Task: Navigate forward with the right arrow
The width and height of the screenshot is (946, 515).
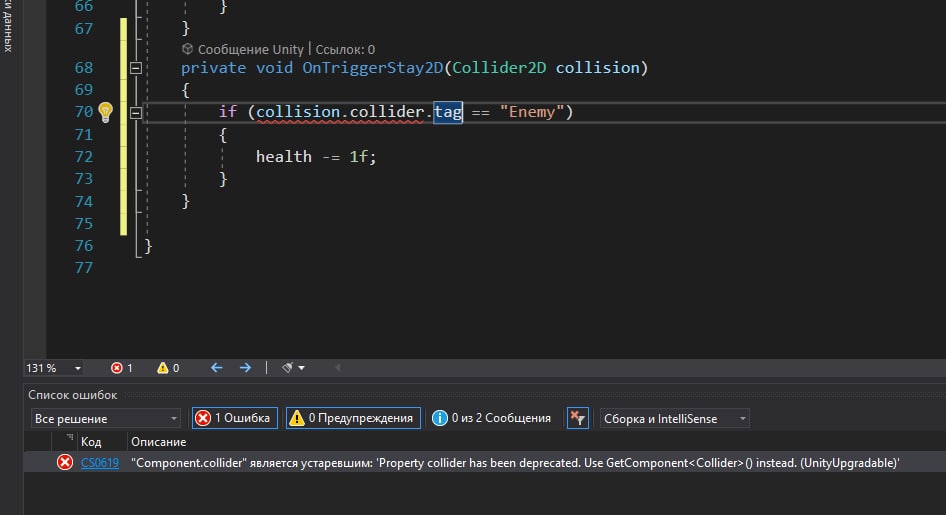Action: coord(245,367)
